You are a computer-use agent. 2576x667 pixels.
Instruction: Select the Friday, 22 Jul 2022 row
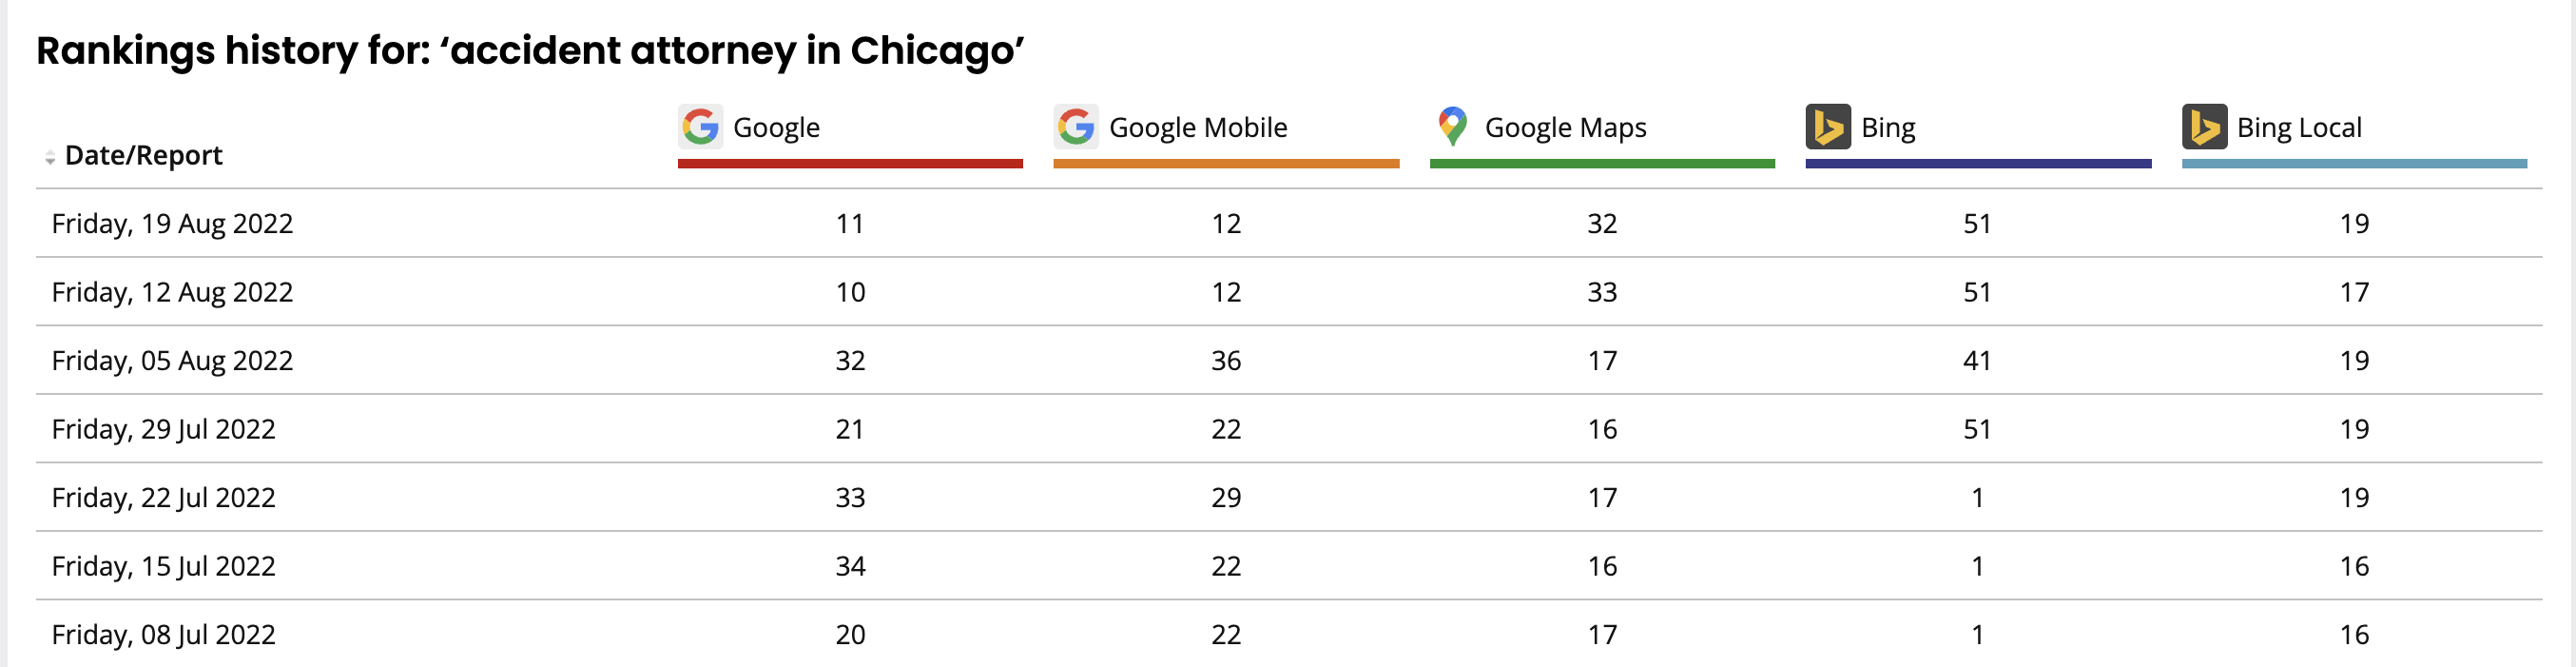[1289, 497]
